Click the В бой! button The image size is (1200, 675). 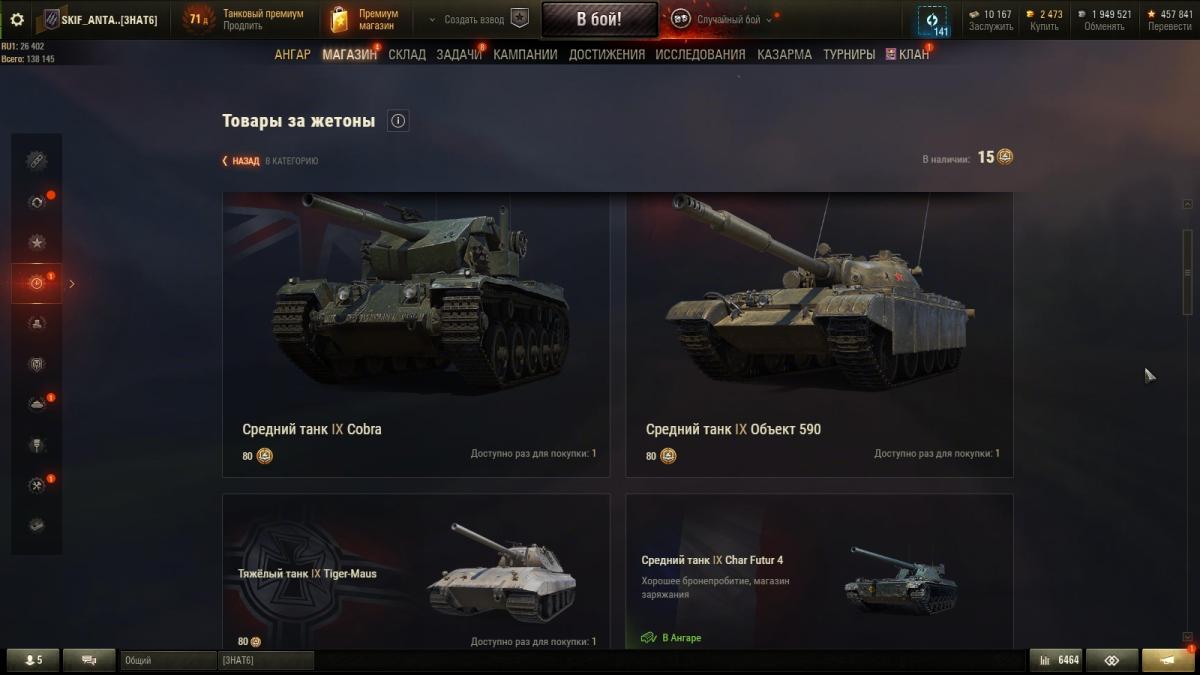600,19
